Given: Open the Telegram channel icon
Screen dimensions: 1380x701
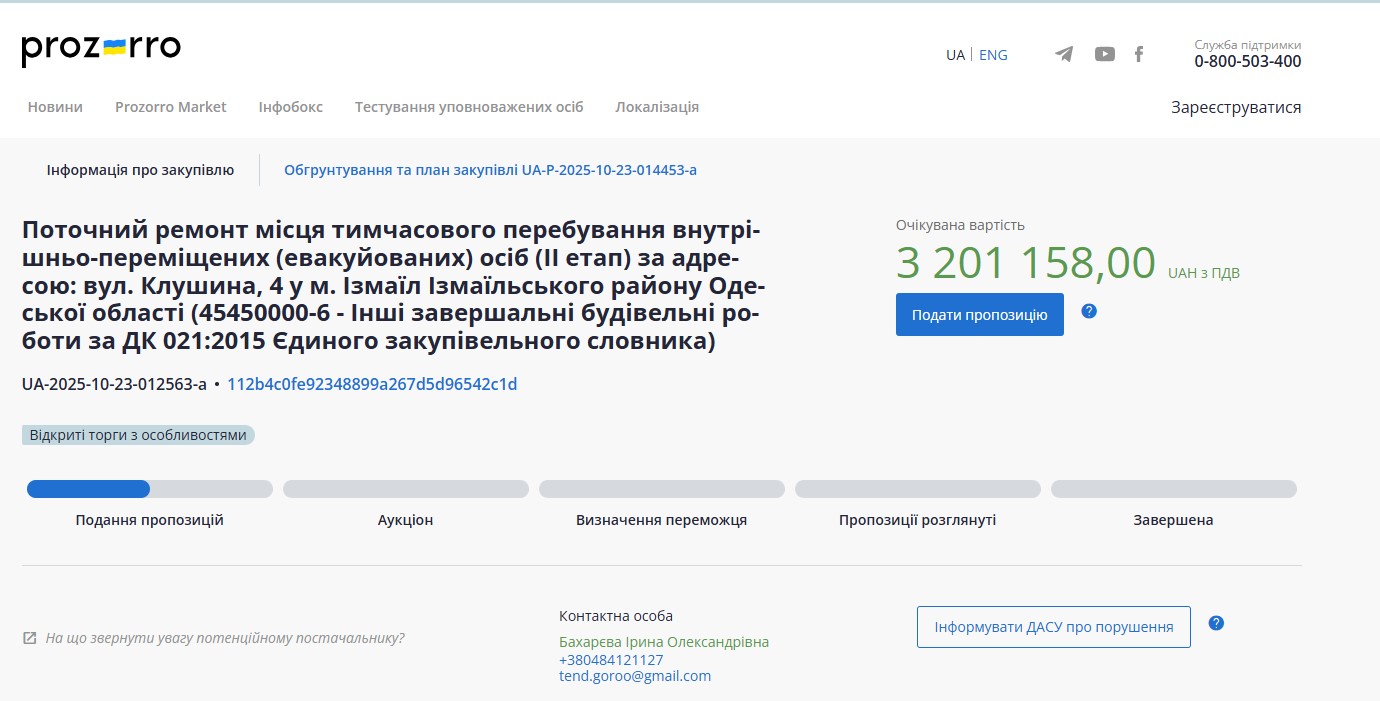Looking at the screenshot, I should click(1064, 54).
